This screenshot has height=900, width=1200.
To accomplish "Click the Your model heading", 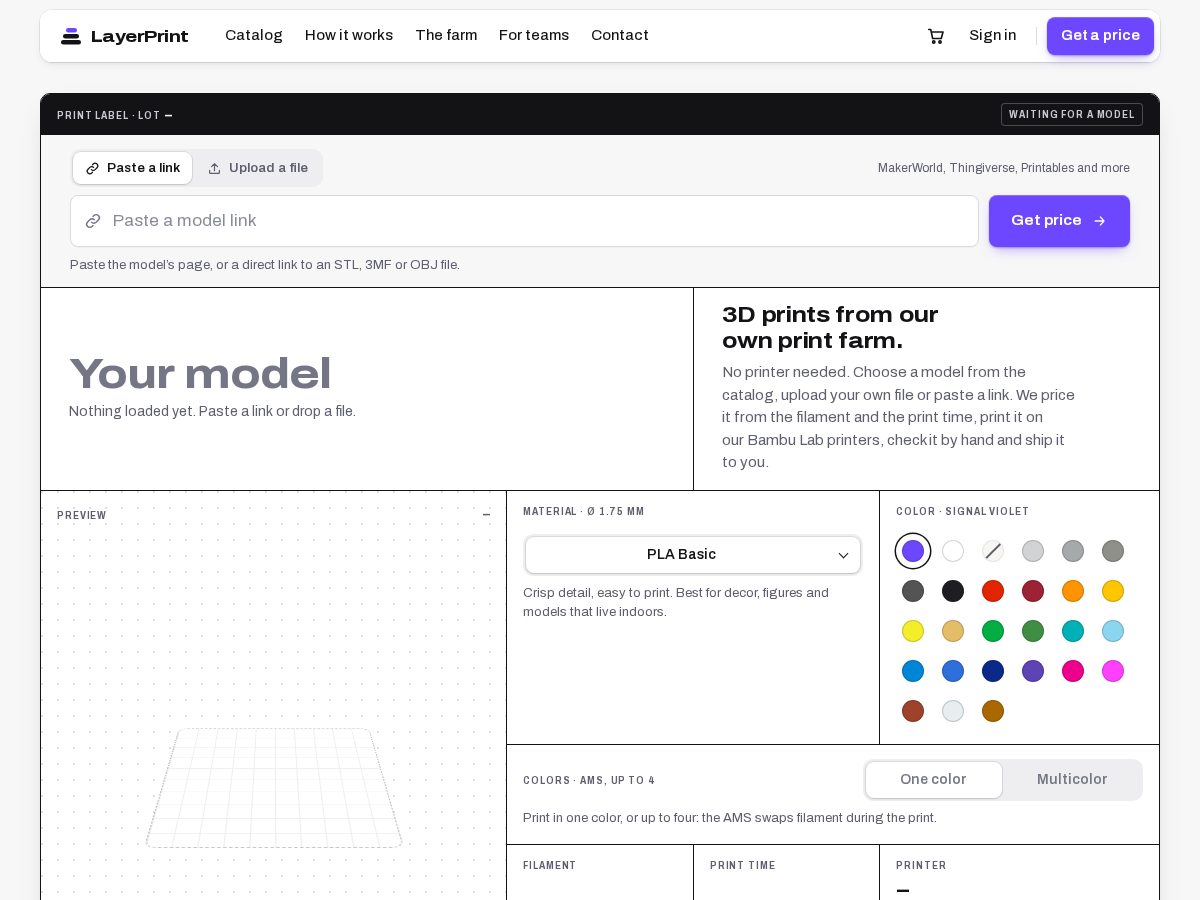I will 200,374.
